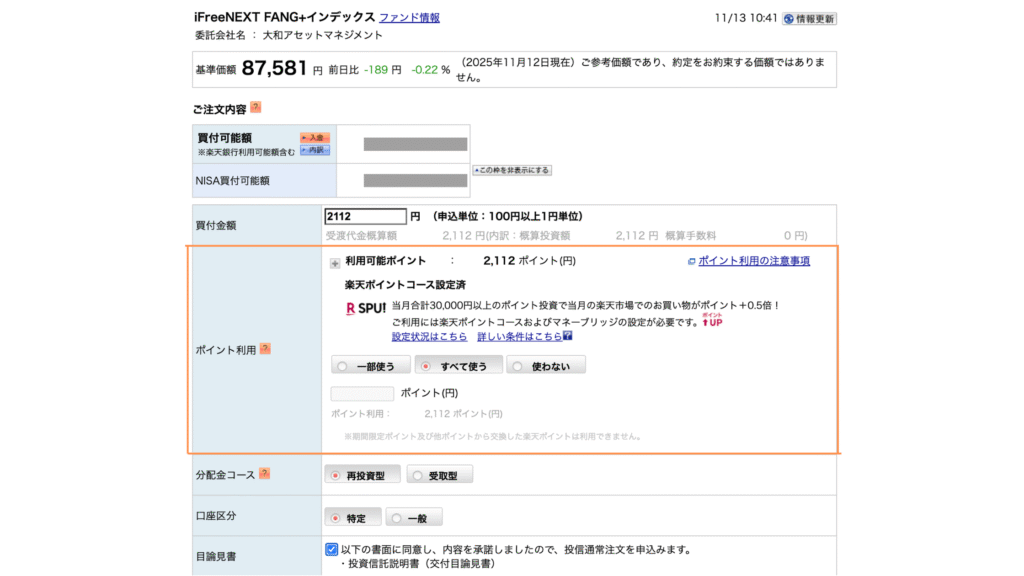
Task: Collapse the panel with この枠を非表示にする
Action: [512, 171]
